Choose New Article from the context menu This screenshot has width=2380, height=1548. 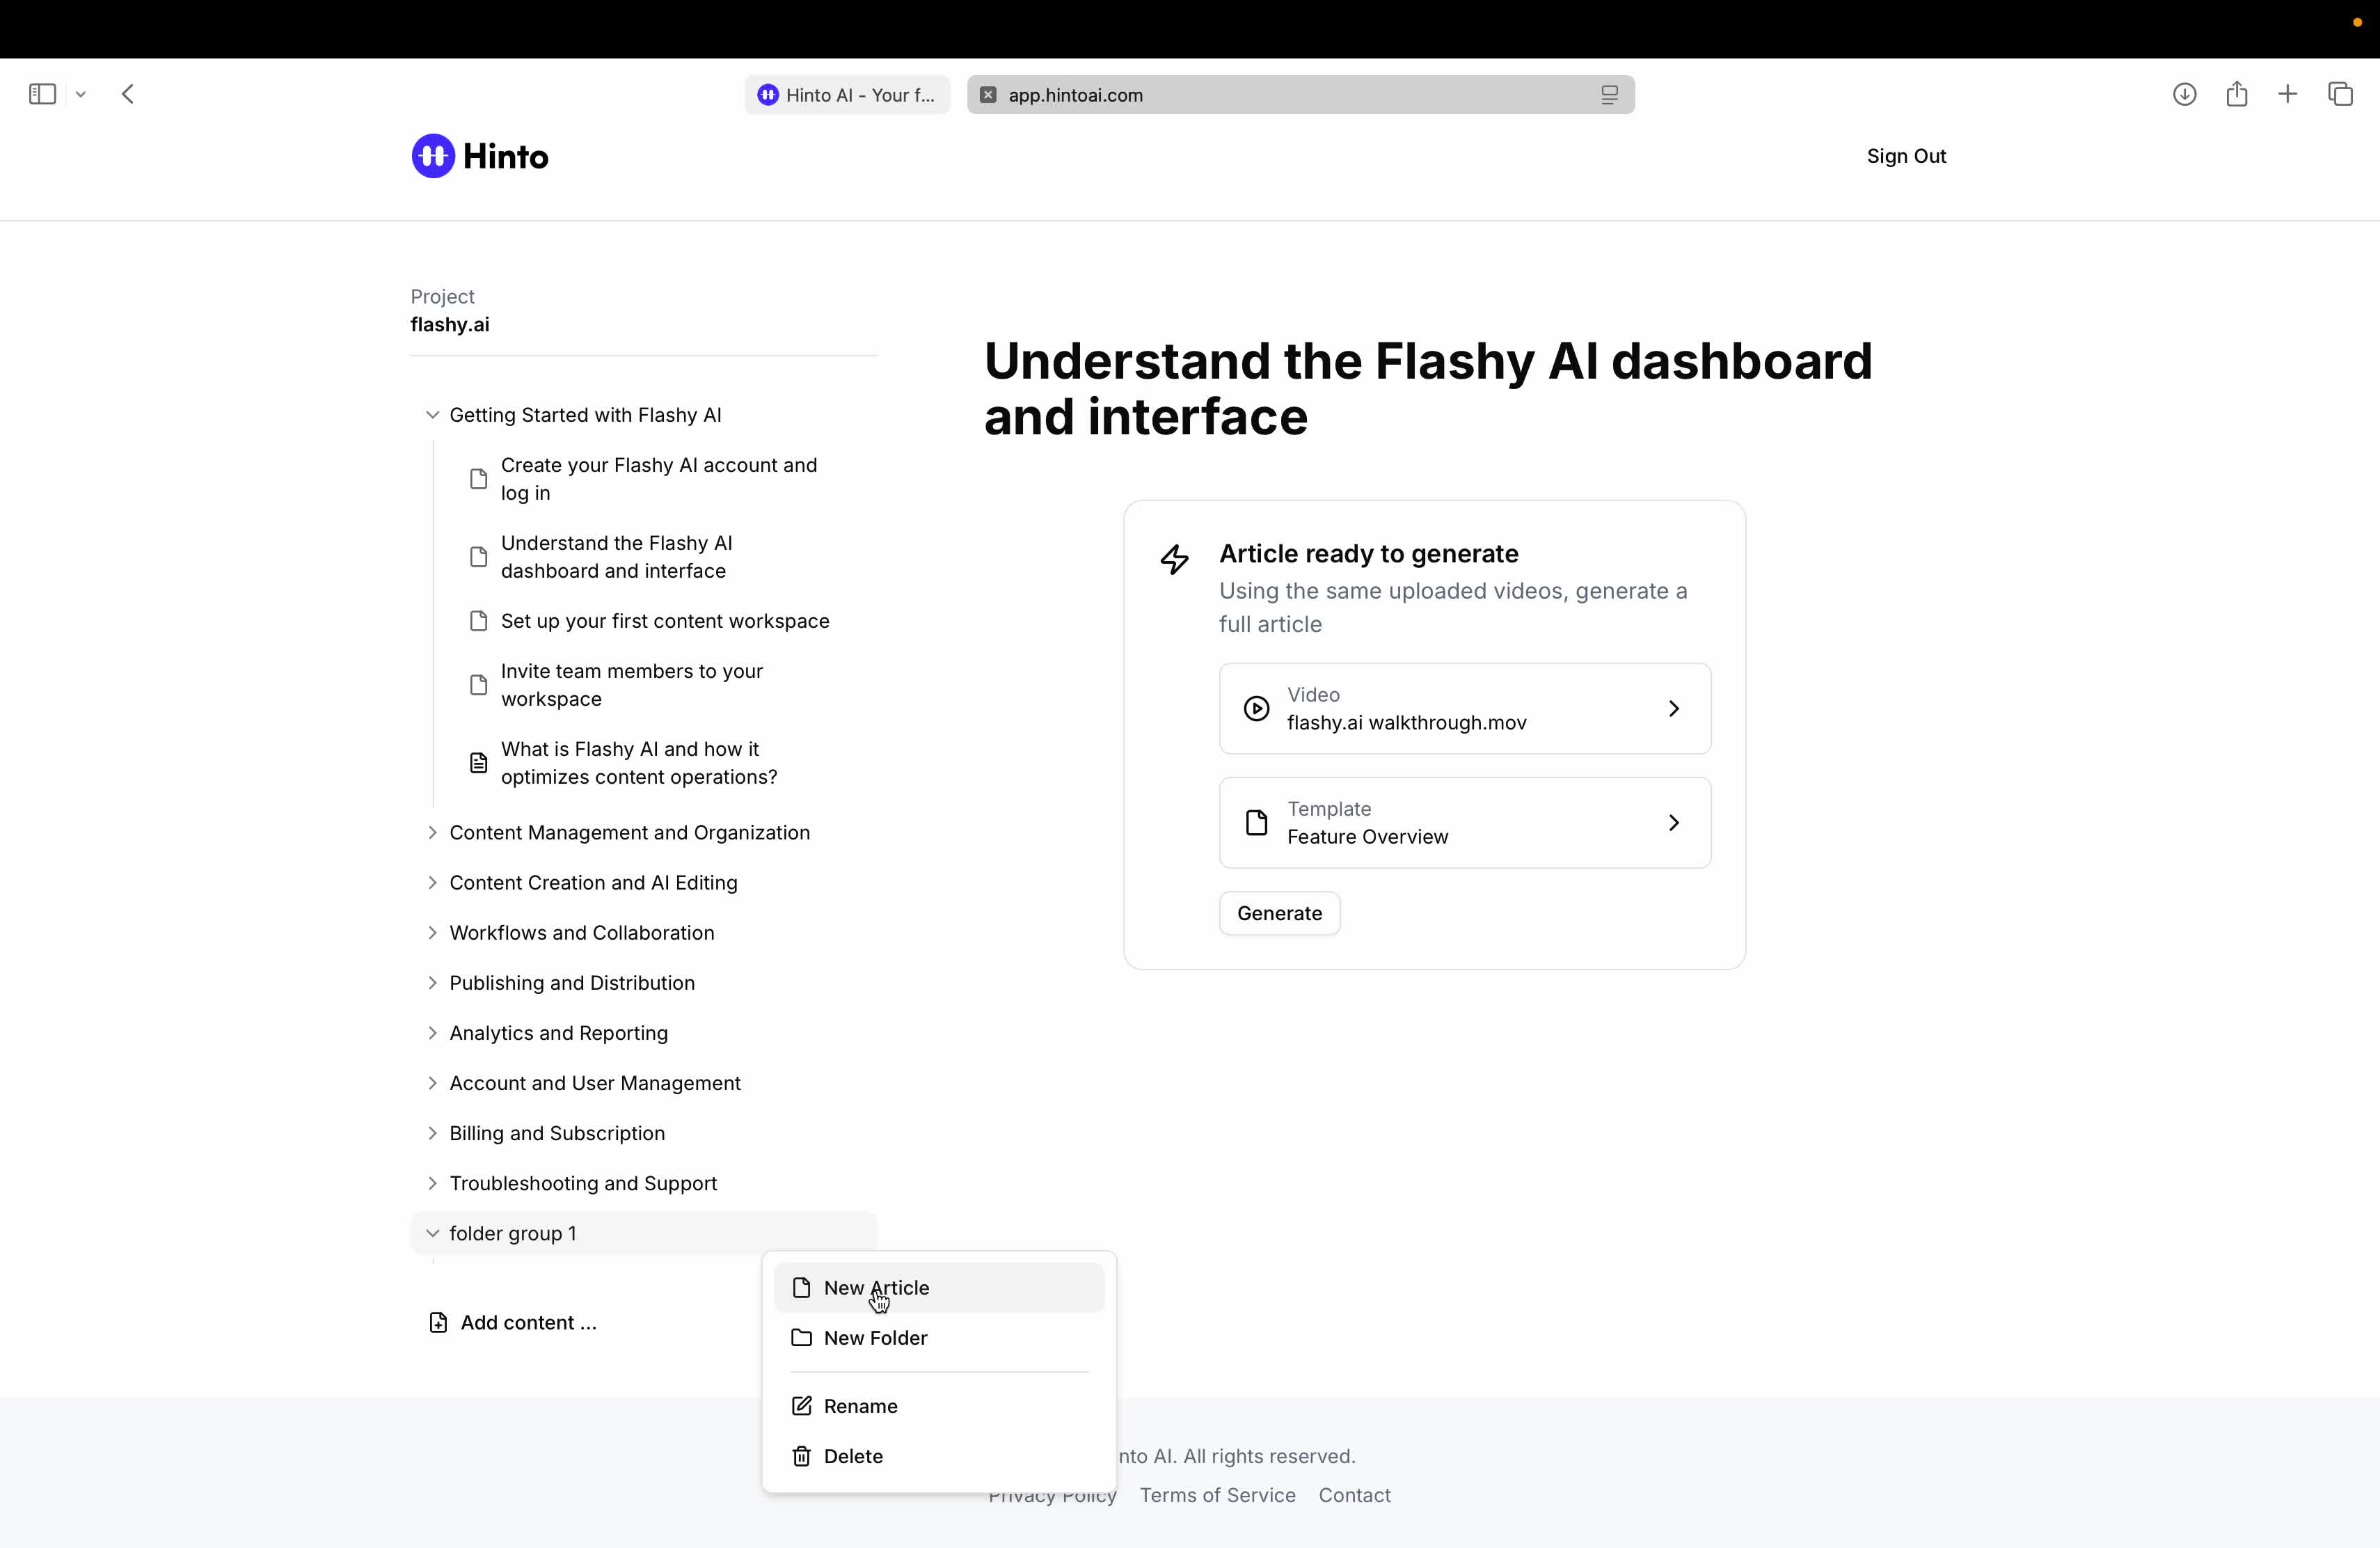(x=876, y=1288)
